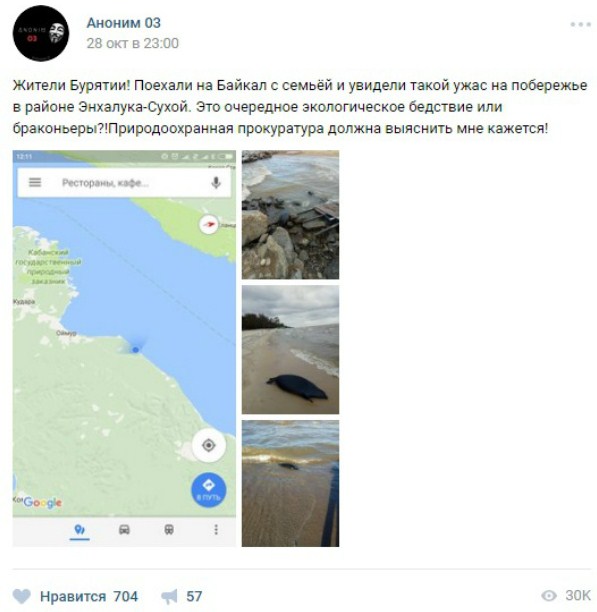The image size is (597, 612).
Task: Like the post with heart icon
Action: pos(21,596)
